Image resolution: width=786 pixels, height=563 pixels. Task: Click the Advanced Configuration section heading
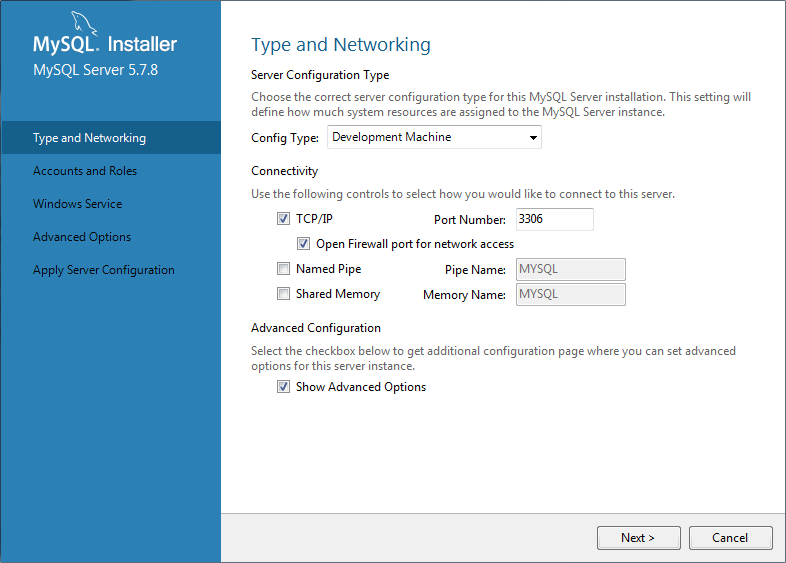[316, 328]
